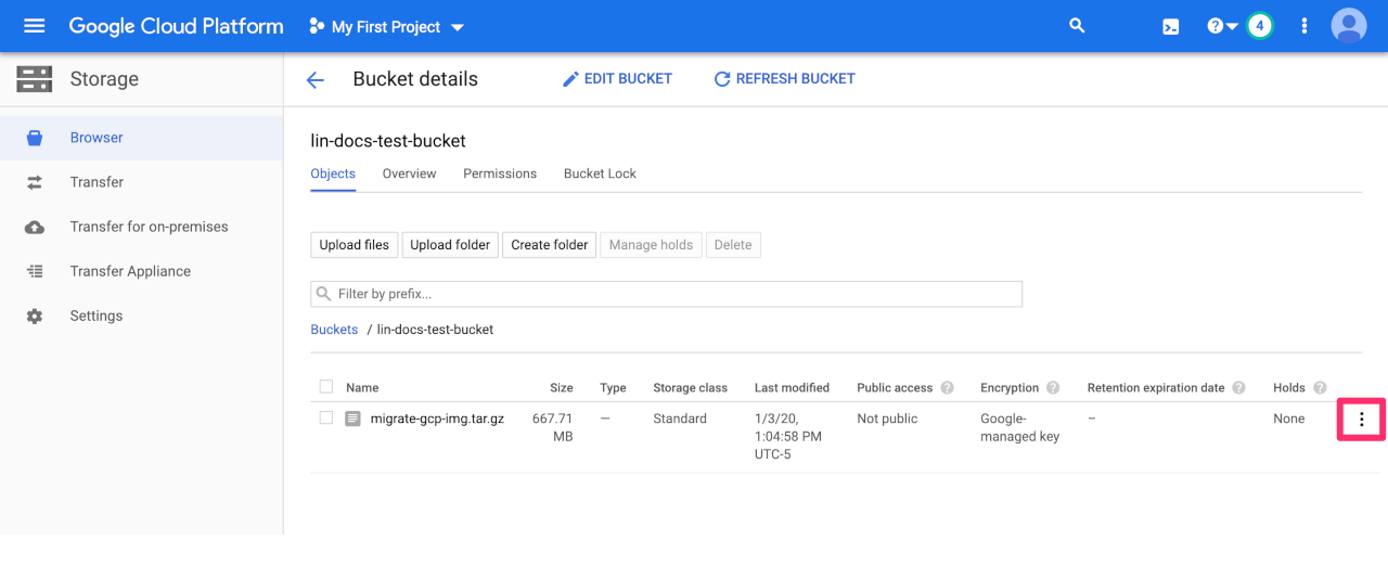Screen dimensions: 1388x579
Task: Switch to the Permissions tab
Action: point(499,173)
